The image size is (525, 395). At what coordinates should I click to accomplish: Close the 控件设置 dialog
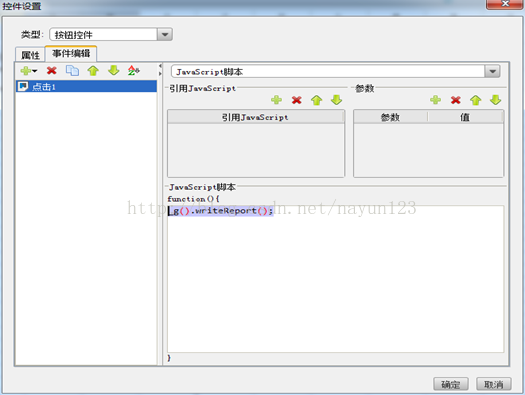[x=505, y=4]
